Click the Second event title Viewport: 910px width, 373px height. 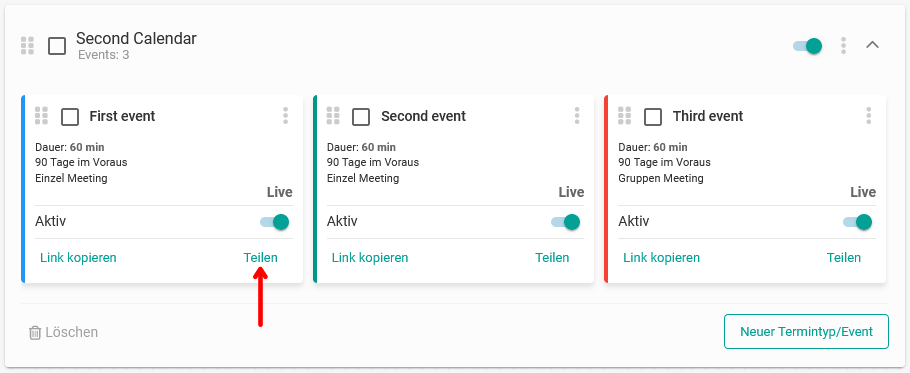click(x=424, y=116)
